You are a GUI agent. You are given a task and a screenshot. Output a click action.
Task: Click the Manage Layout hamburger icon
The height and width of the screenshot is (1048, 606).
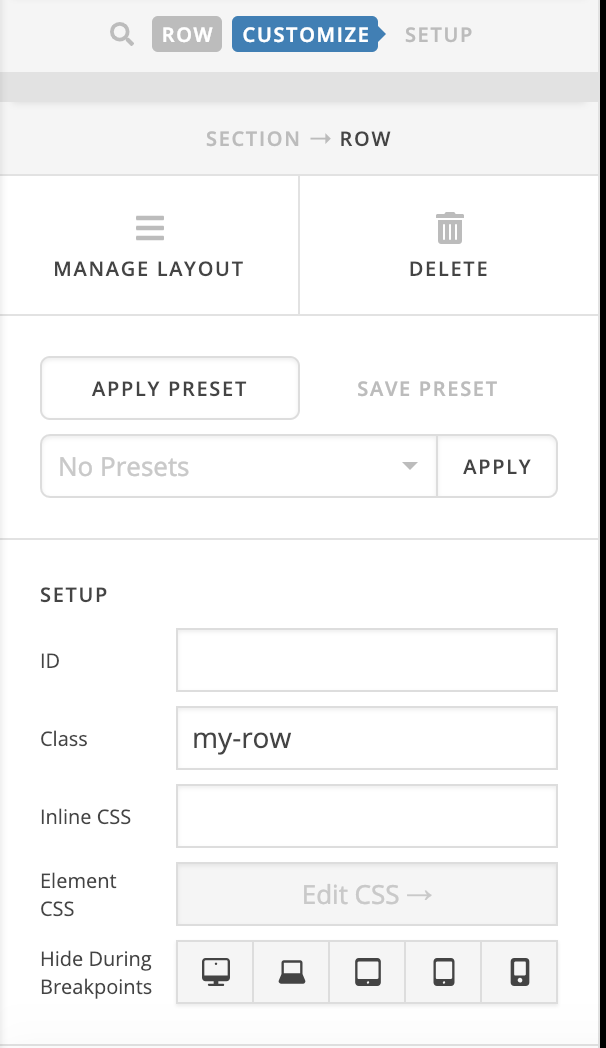[x=150, y=228]
